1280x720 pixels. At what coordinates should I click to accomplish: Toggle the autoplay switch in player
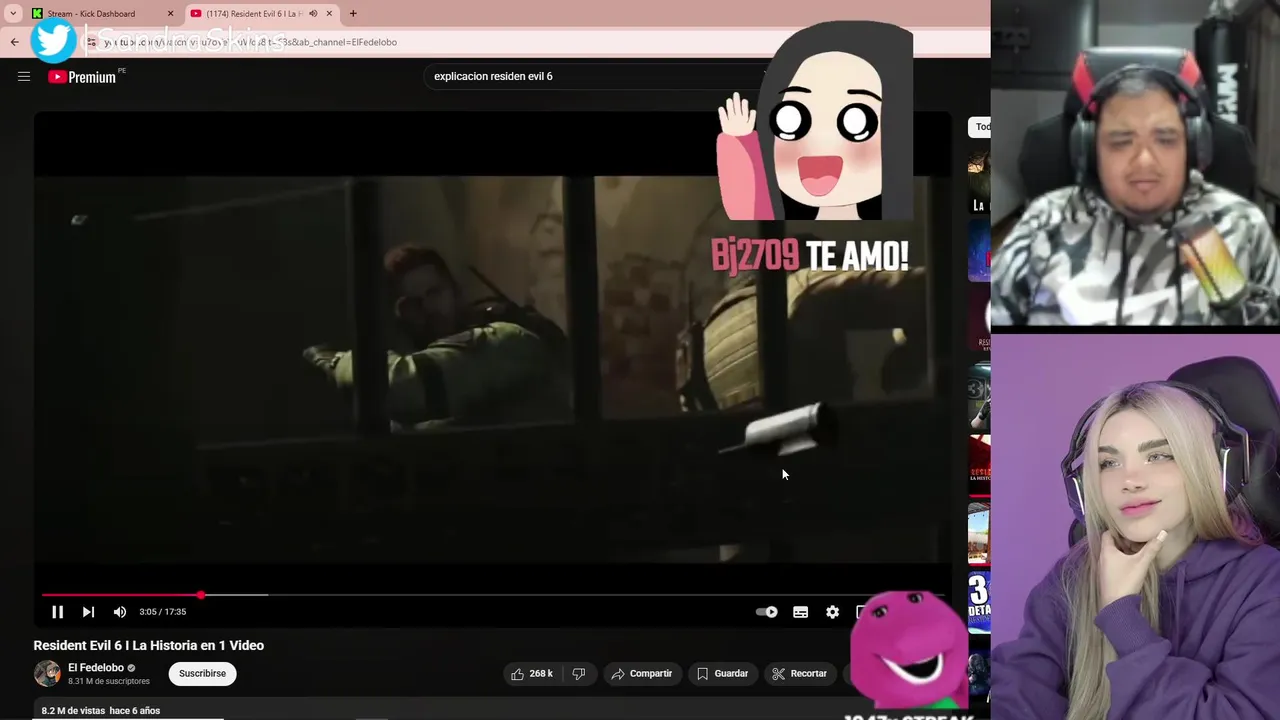(x=766, y=612)
